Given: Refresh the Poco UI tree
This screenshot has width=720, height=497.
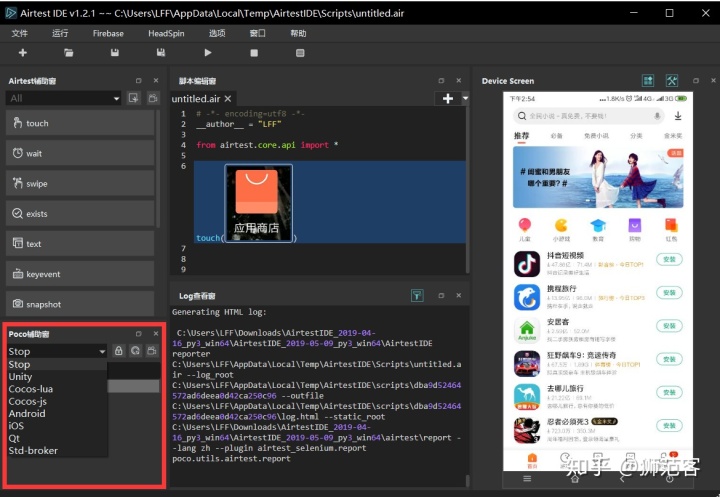Looking at the screenshot, I should point(135,351).
